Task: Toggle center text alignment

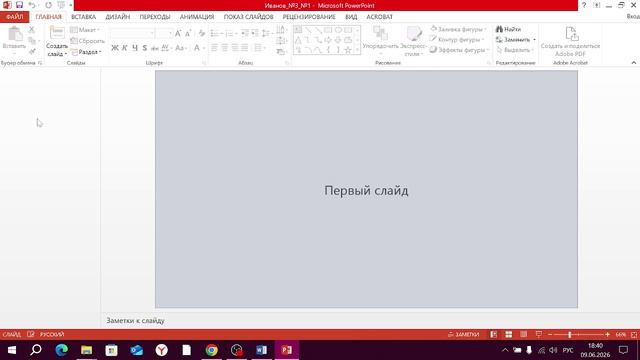Action: tap(224, 48)
